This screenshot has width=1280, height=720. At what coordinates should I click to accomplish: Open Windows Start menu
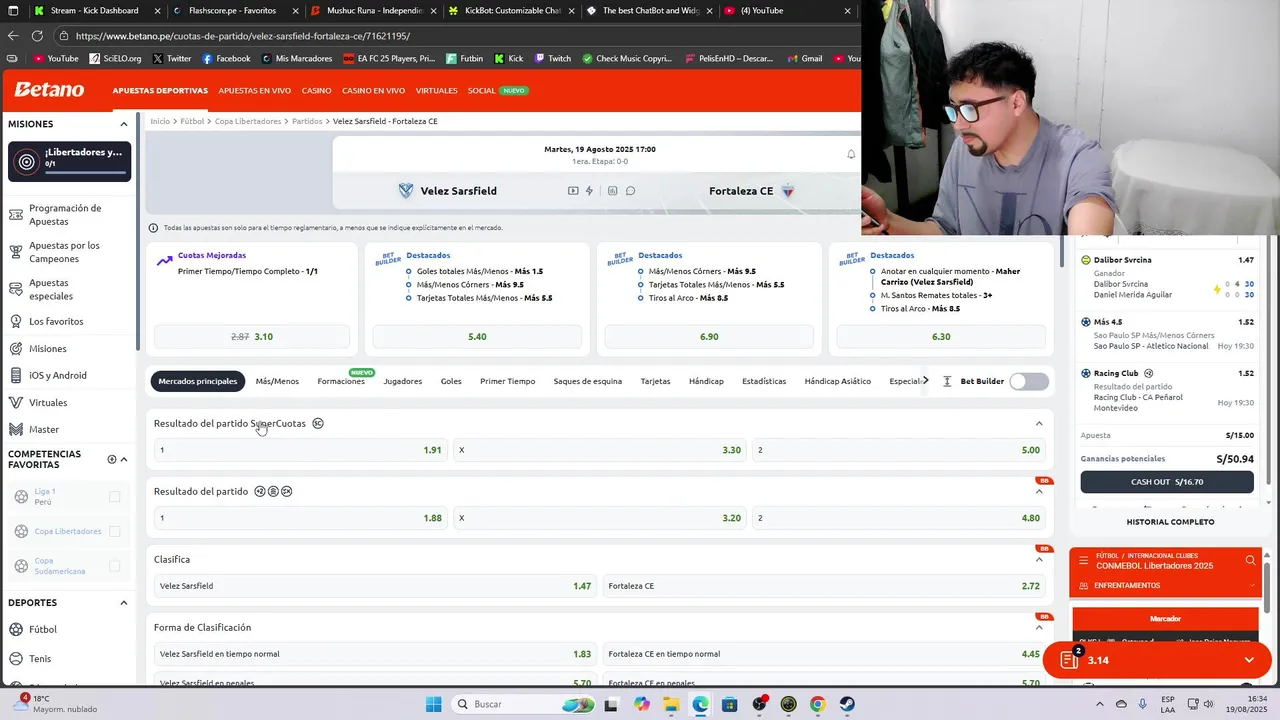pyautogui.click(x=433, y=704)
